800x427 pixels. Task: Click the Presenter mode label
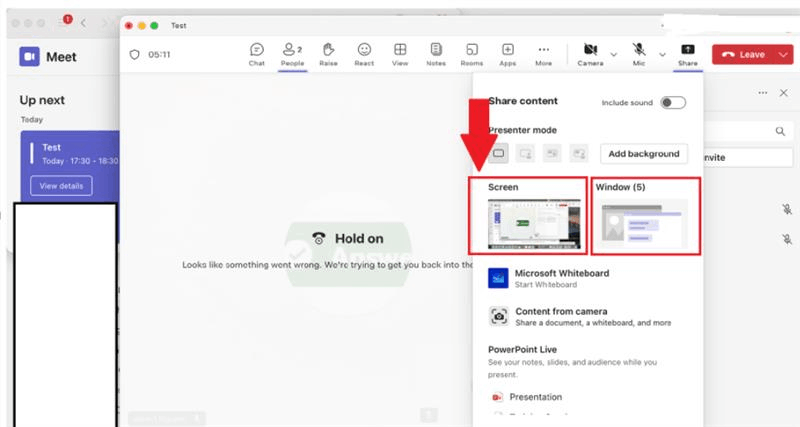(x=522, y=130)
